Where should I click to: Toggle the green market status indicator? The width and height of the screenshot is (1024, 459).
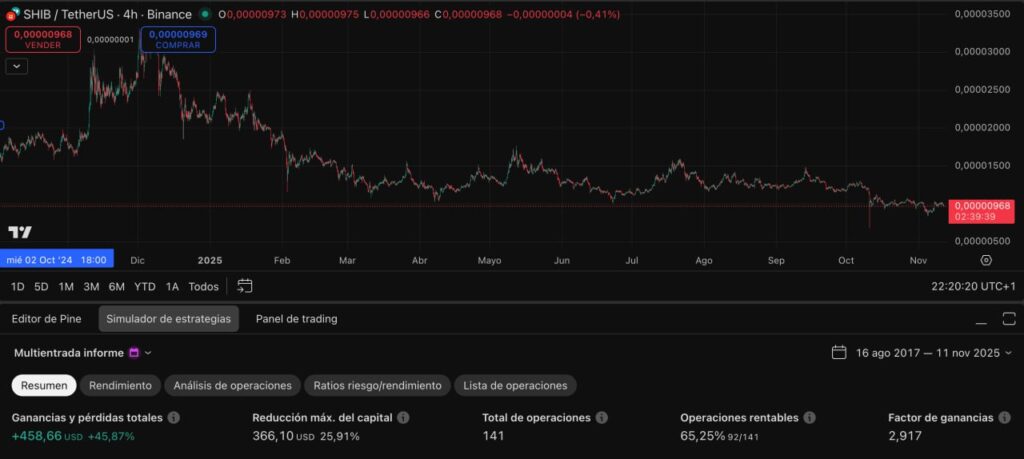point(205,15)
